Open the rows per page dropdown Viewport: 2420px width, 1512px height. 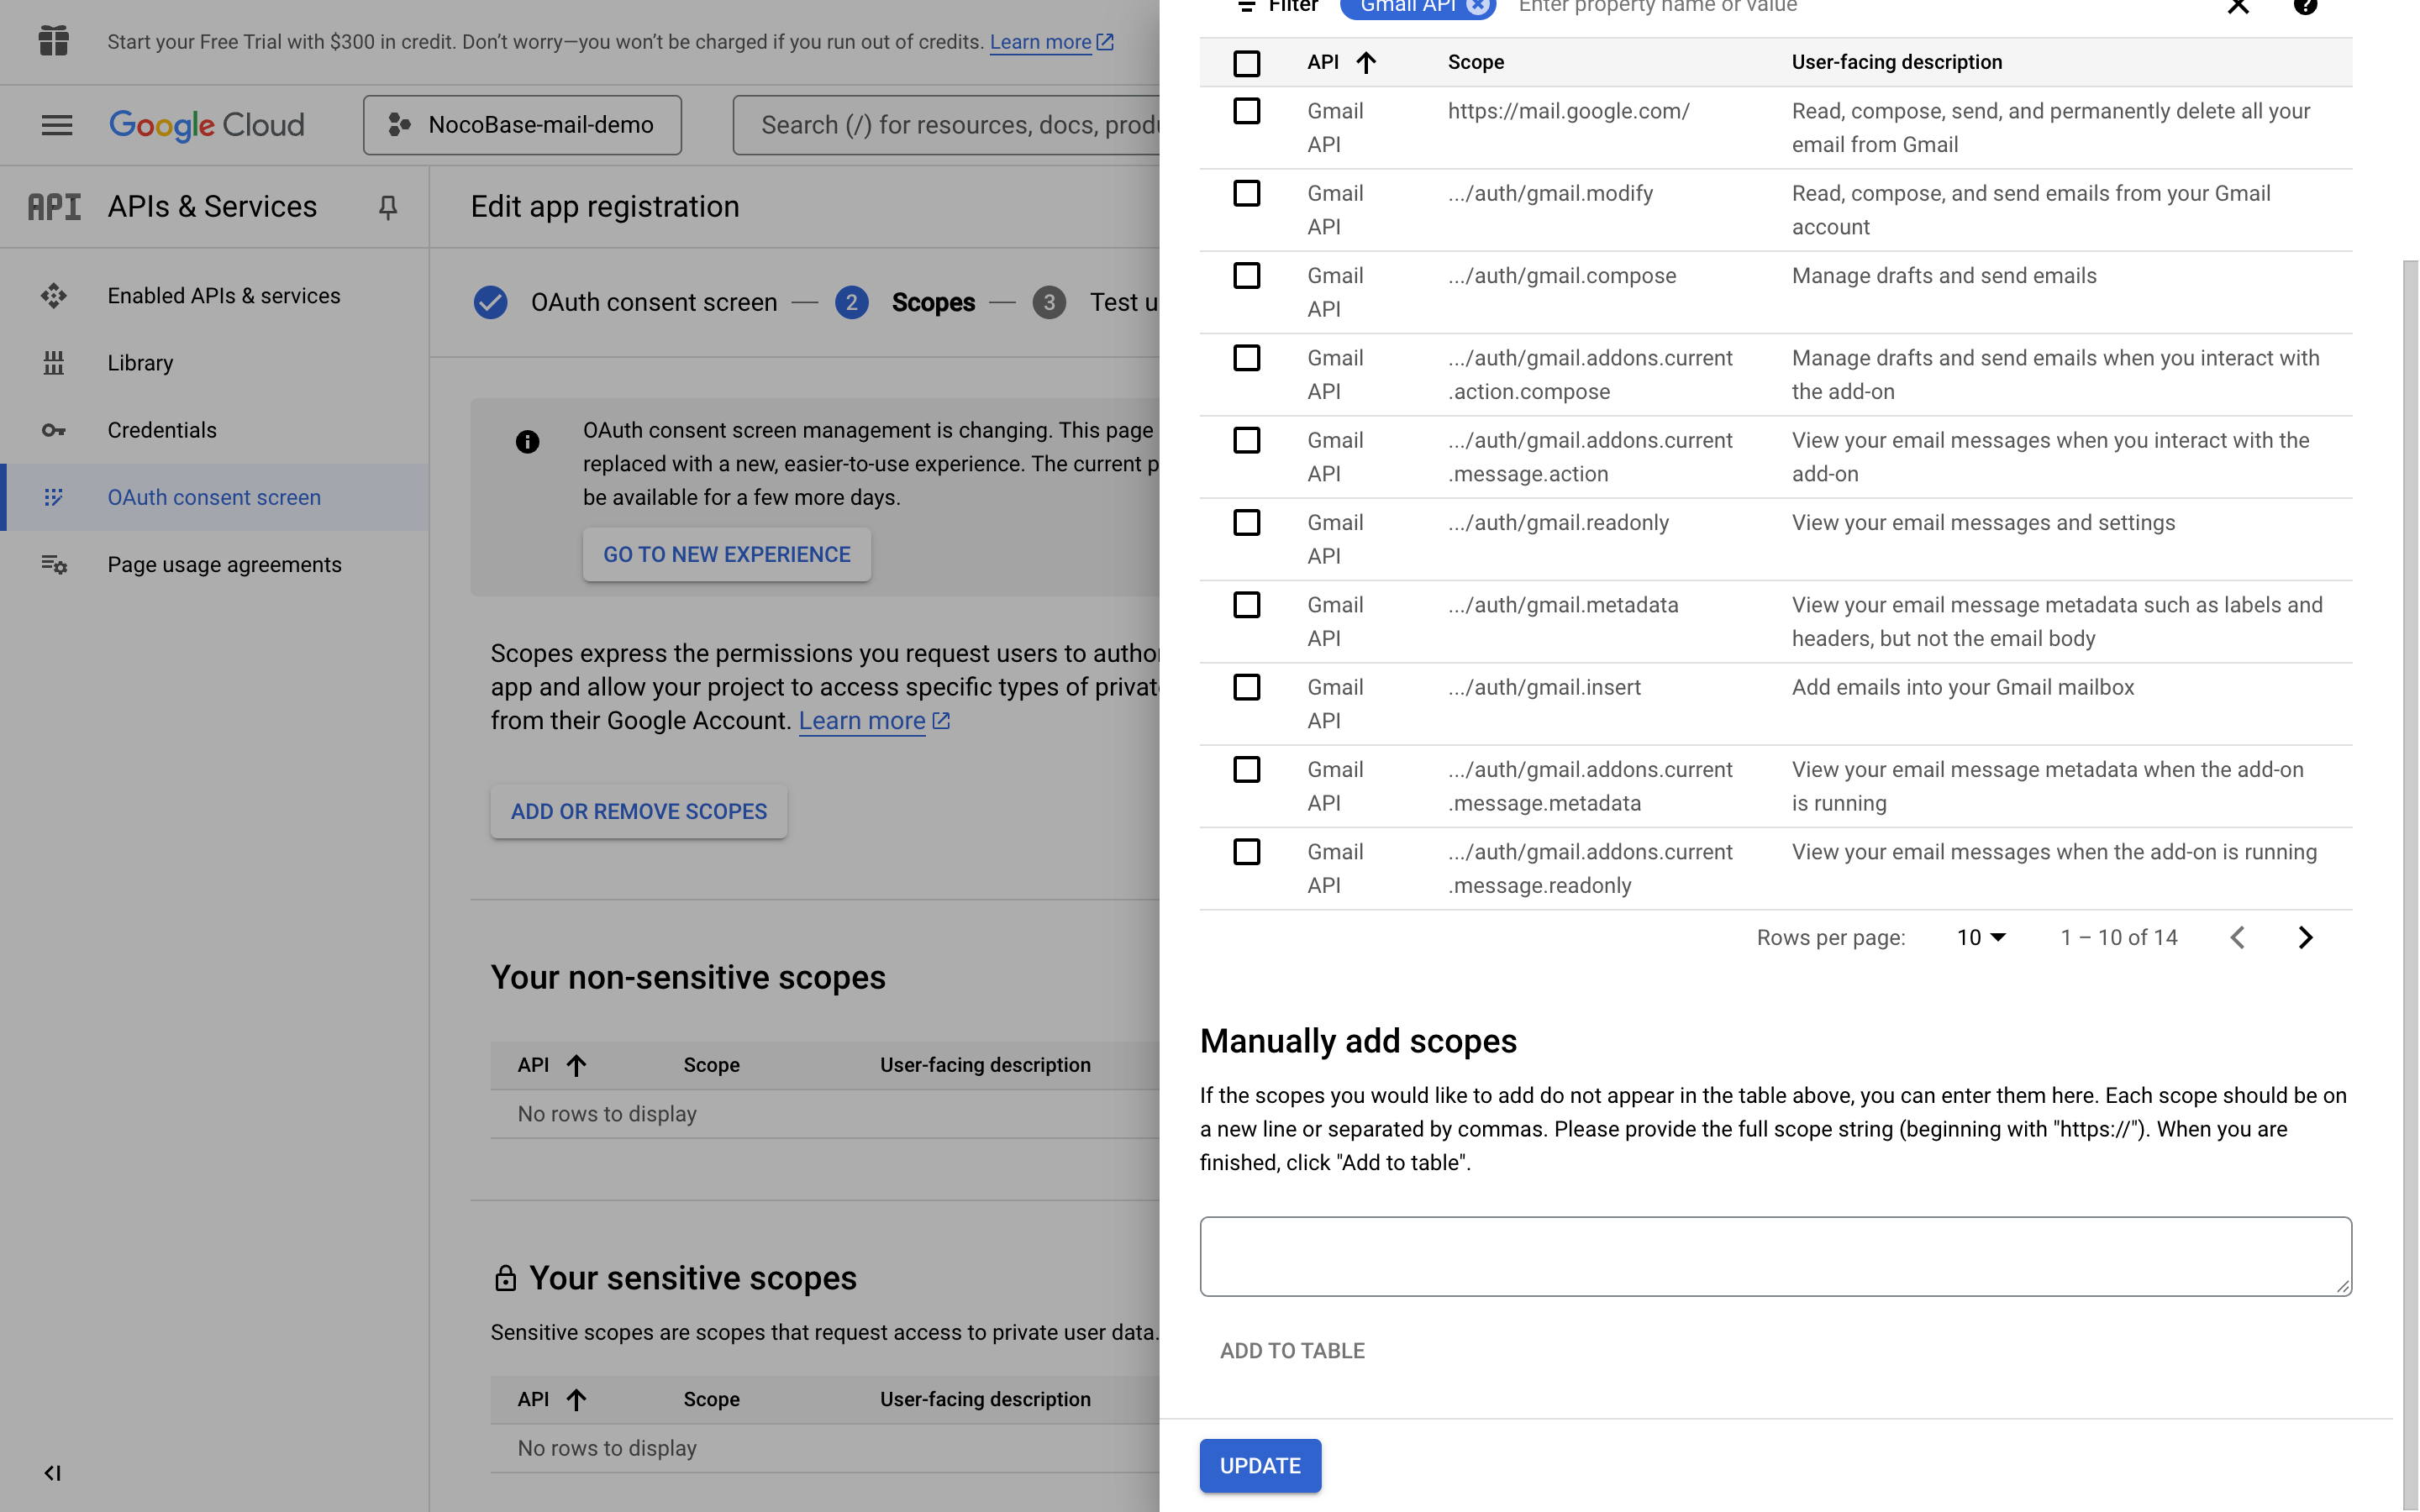pos(1981,937)
